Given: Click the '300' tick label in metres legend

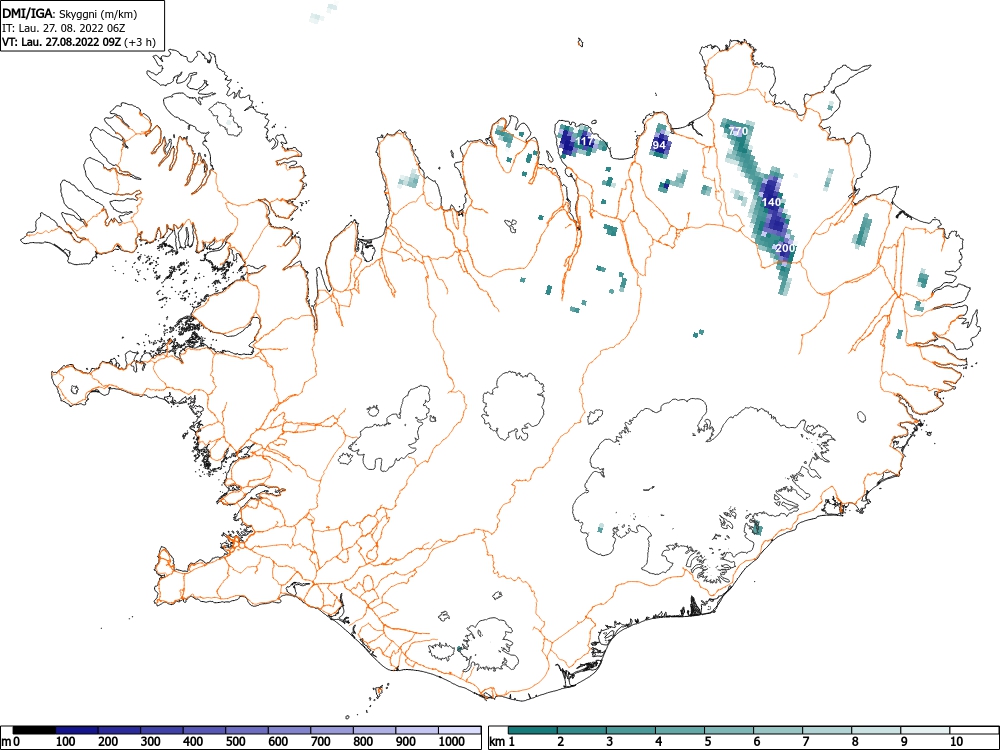Looking at the screenshot, I should (x=151, y=742).
